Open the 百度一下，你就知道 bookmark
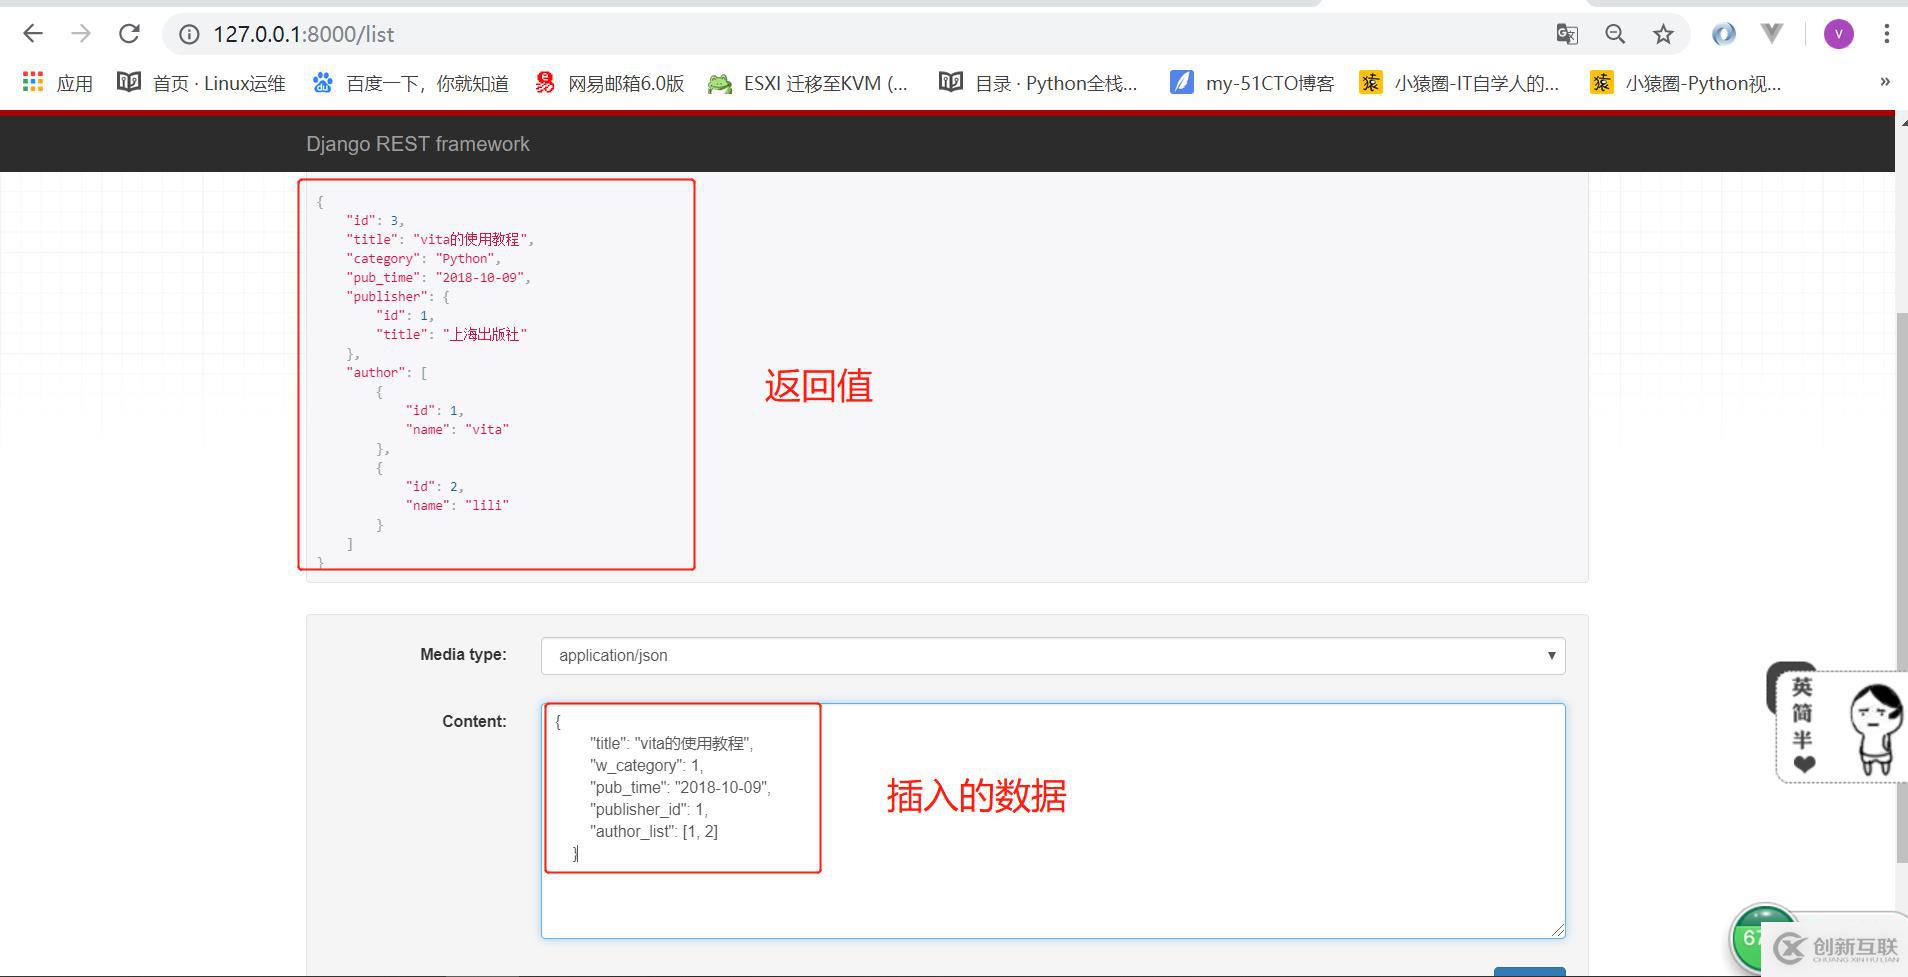 [410, 83]
